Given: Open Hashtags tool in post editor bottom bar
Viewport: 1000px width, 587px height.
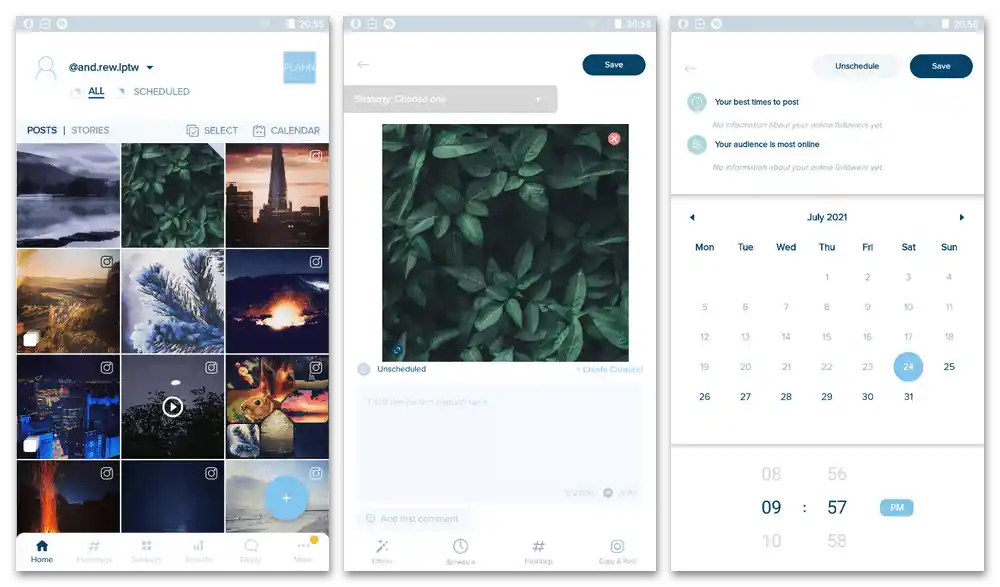Looking at the screenshot, I should pyautogui.click(x=539, y=551).
